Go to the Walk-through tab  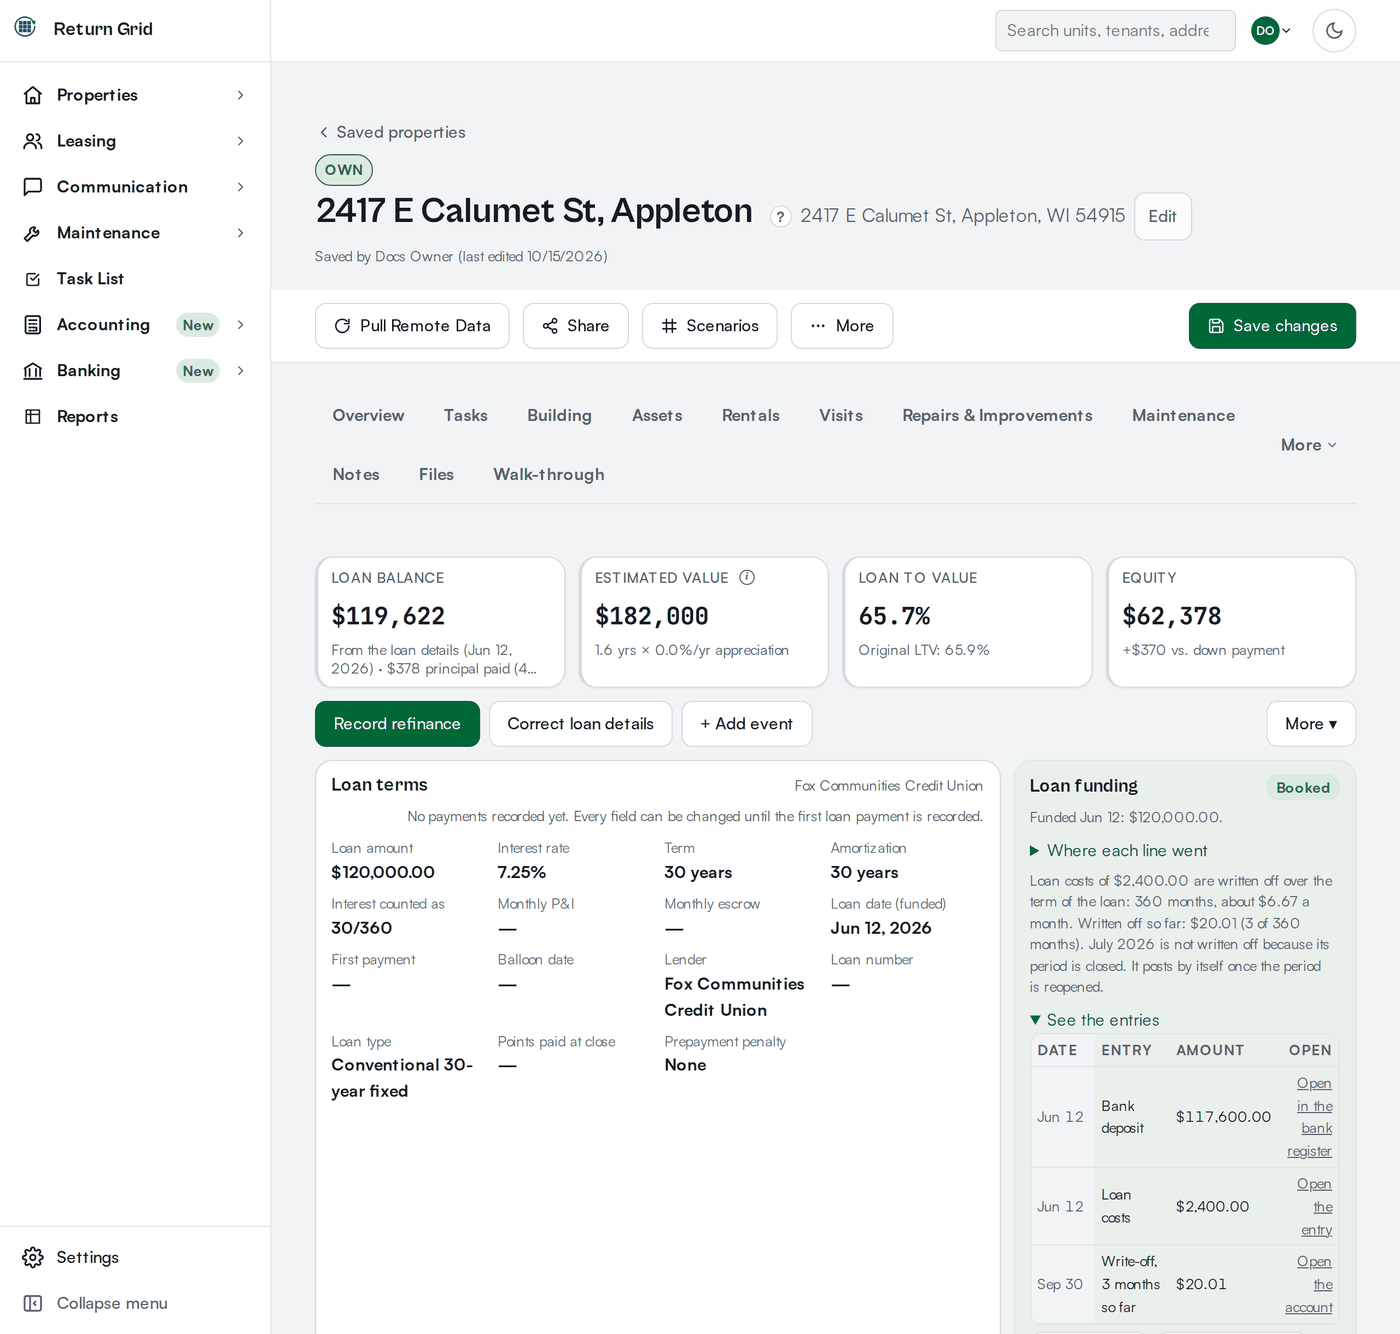coord(549,474)
